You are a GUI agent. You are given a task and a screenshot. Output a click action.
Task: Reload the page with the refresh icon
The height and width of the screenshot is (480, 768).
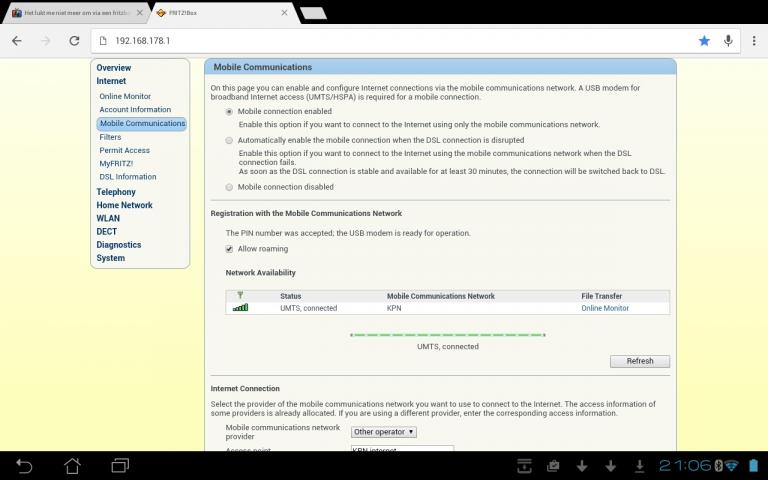pyautogui.click(x=74, y=41)
